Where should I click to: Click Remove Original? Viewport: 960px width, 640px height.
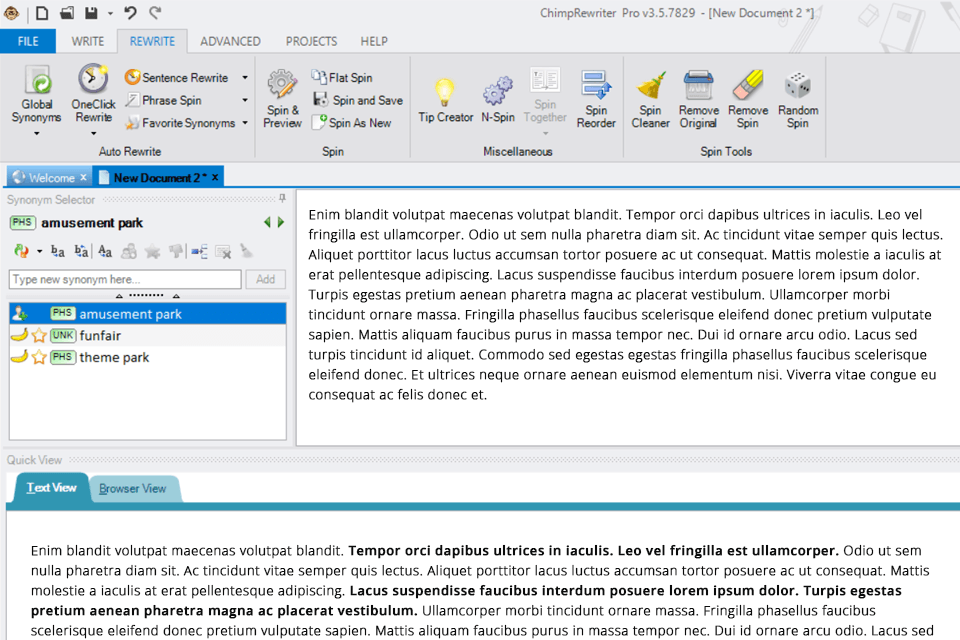pyautogui.click(x=699, y=99)
